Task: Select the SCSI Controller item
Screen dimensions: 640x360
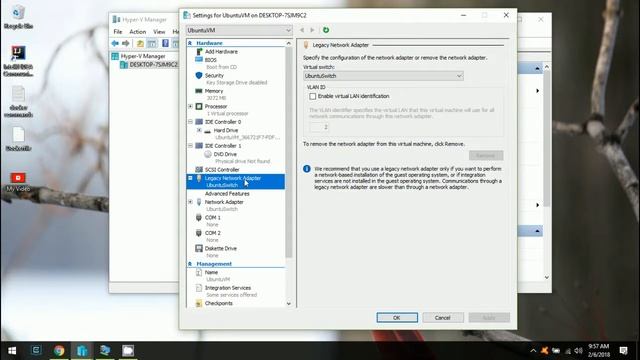Action: (x=222, y=169)
